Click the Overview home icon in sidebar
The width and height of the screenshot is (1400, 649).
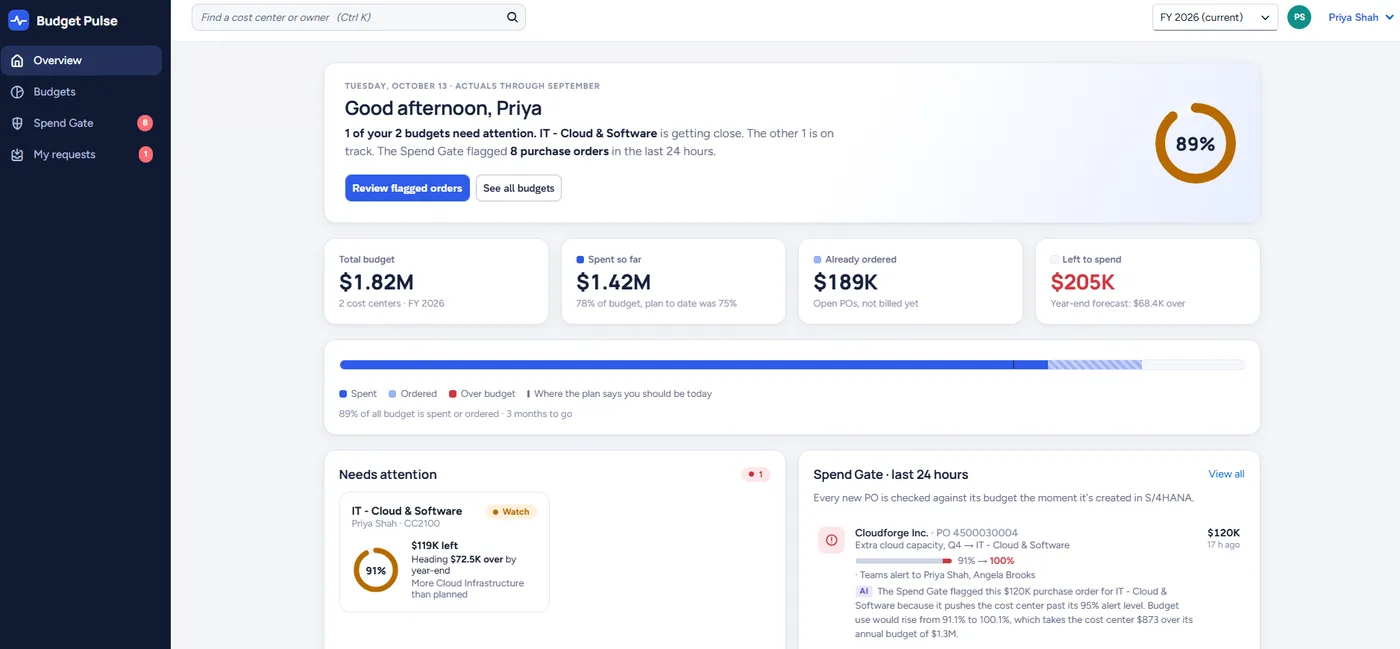pyautogui.click(x=17, y=61)
